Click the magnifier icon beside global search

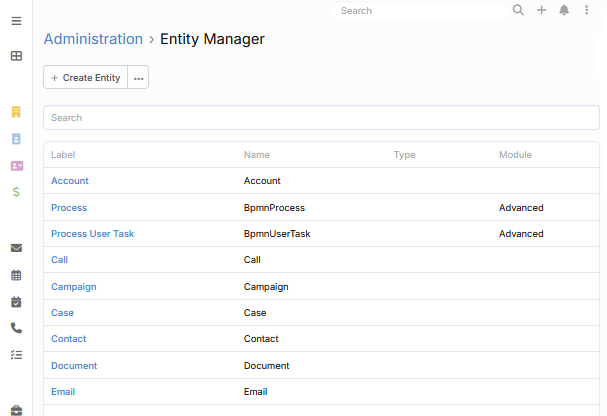pos(518,10)
